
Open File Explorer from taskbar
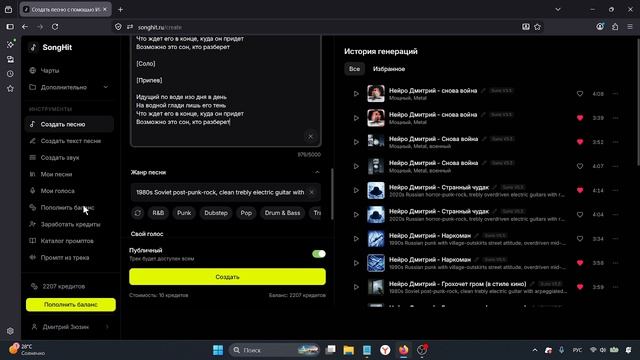point(349,350)
